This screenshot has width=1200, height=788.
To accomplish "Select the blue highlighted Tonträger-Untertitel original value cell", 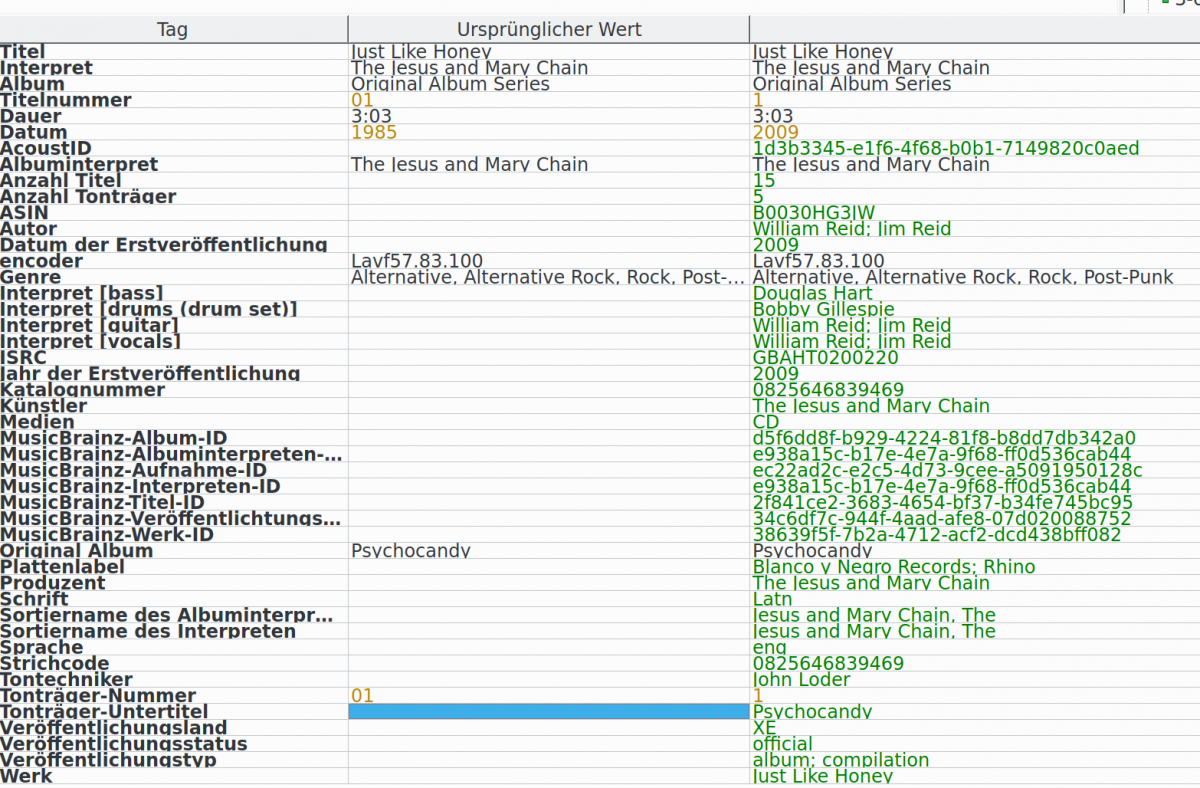I will (548, 711).
